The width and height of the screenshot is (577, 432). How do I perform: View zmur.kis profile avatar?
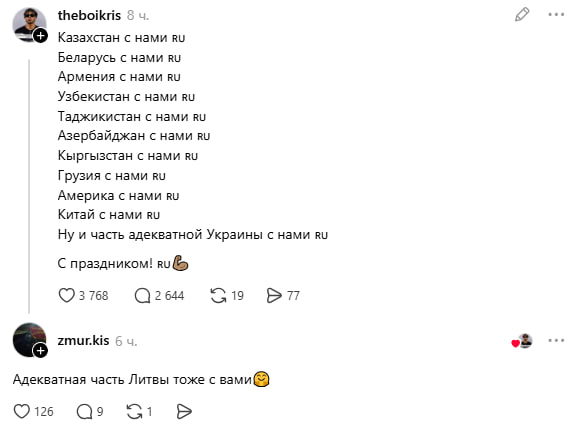click(29, 340)
